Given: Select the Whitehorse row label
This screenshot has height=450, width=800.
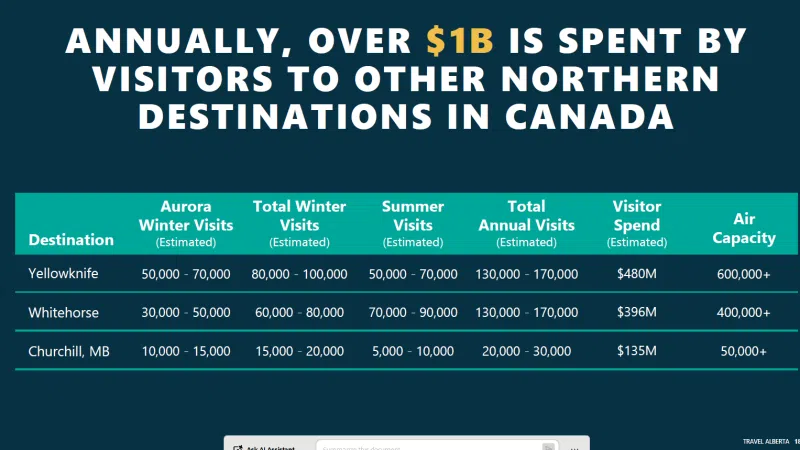Looking at the screenshot, I should click(63, 313).
